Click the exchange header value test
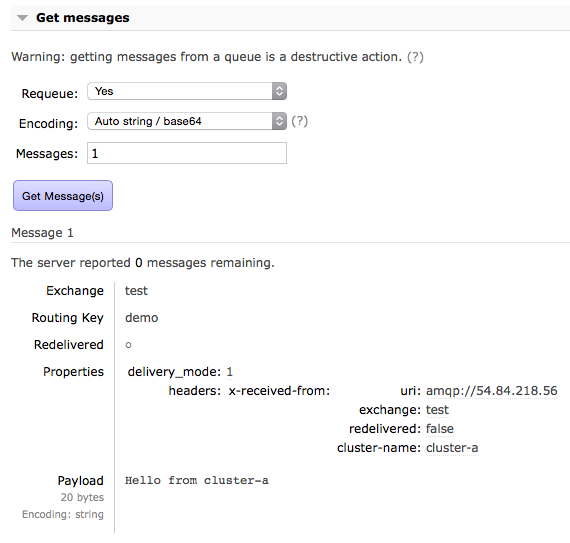This screenshot has width=570, height=543. [x=437, y=410]
